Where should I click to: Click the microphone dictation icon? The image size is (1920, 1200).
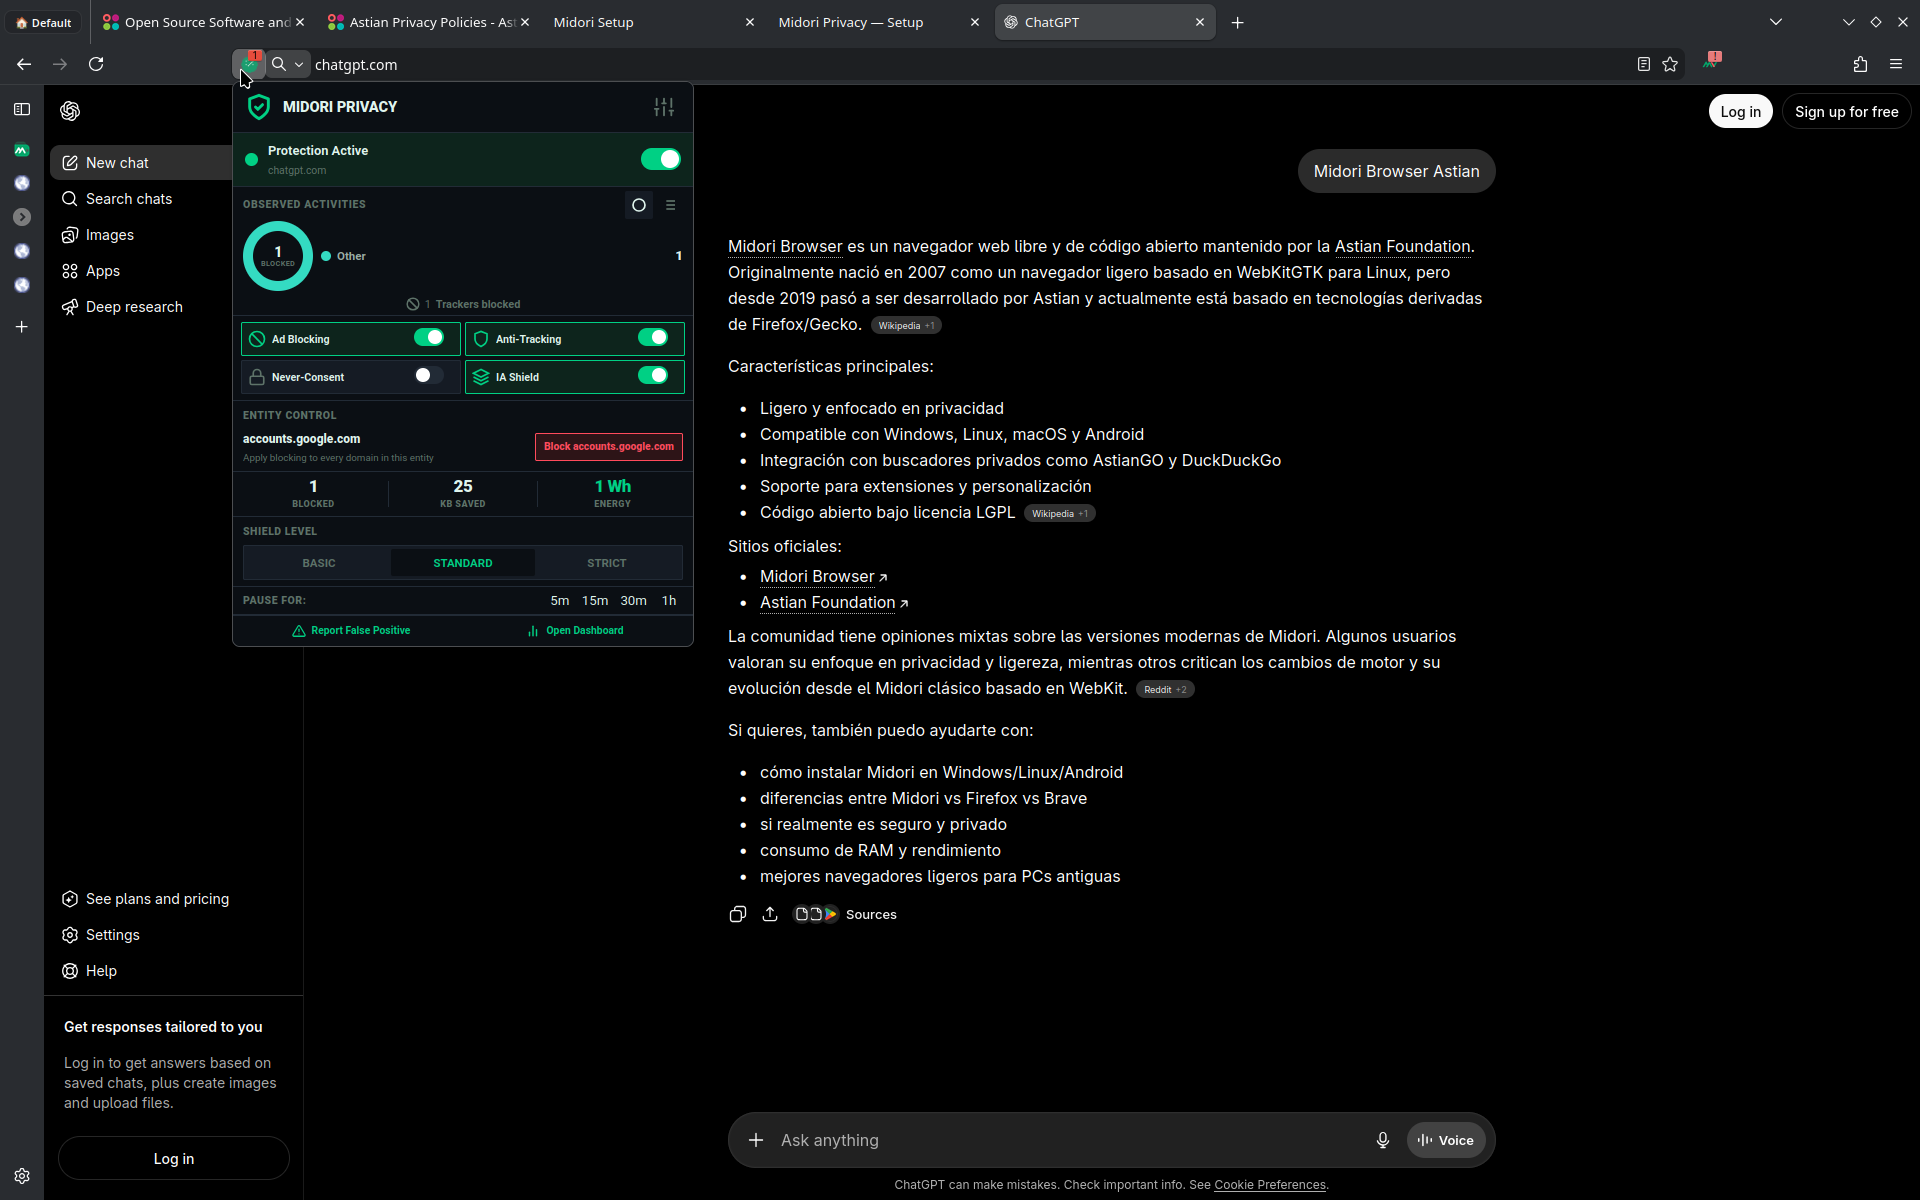1383,1140
